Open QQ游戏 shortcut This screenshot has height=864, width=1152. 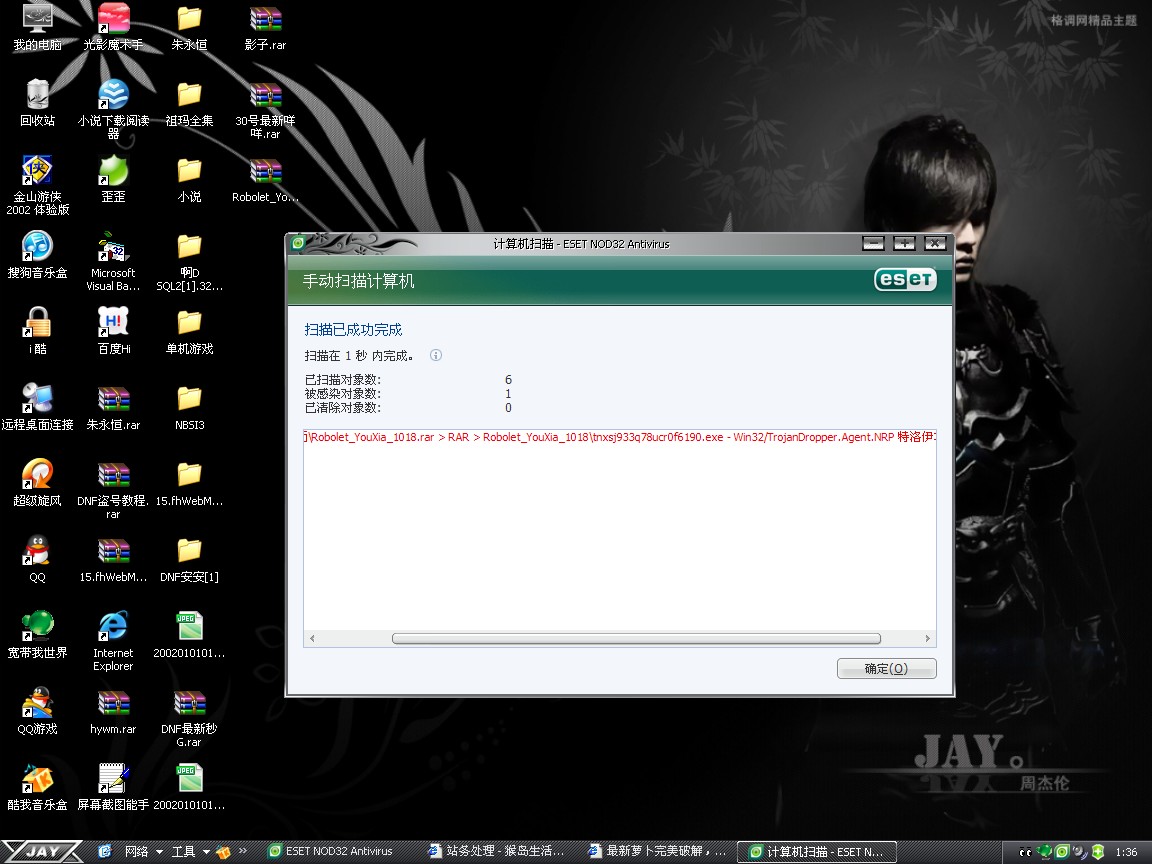tap(37, 710)
